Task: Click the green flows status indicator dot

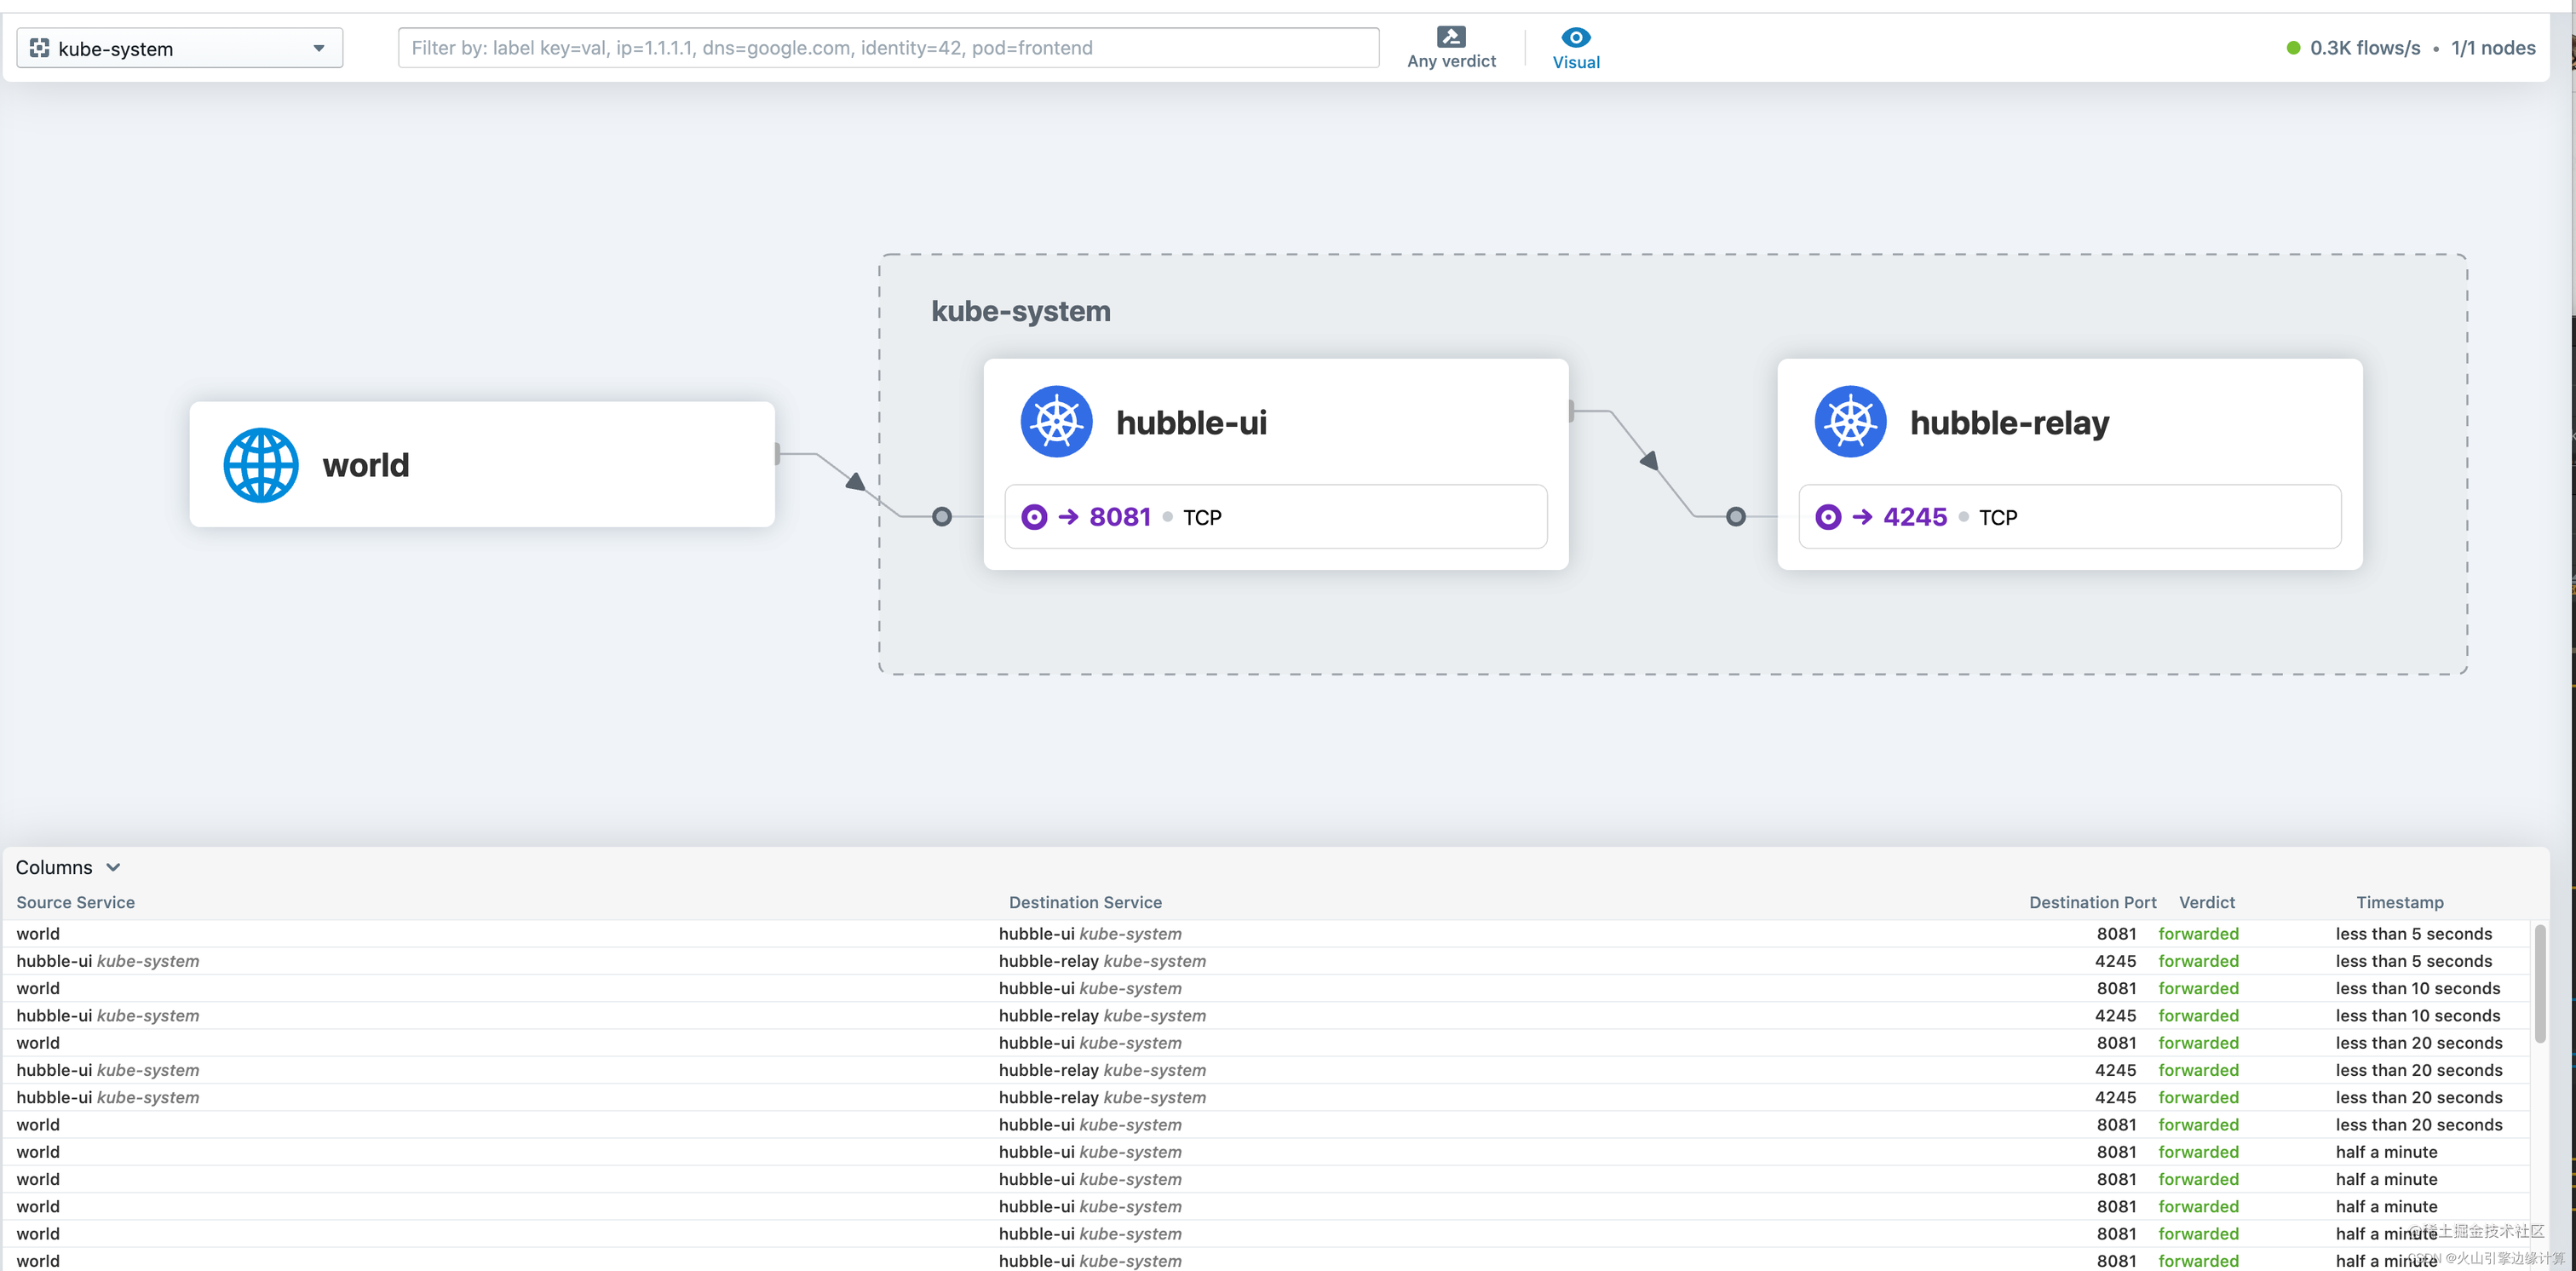Action: click(2293, 48)
